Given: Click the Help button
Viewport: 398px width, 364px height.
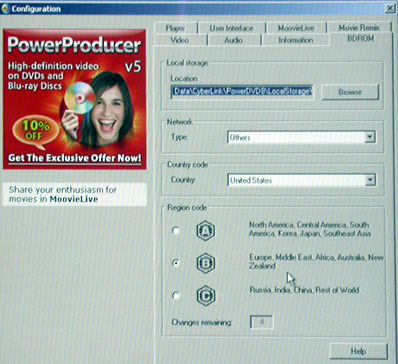Looking at the screenshot, I should coord(359,351).
